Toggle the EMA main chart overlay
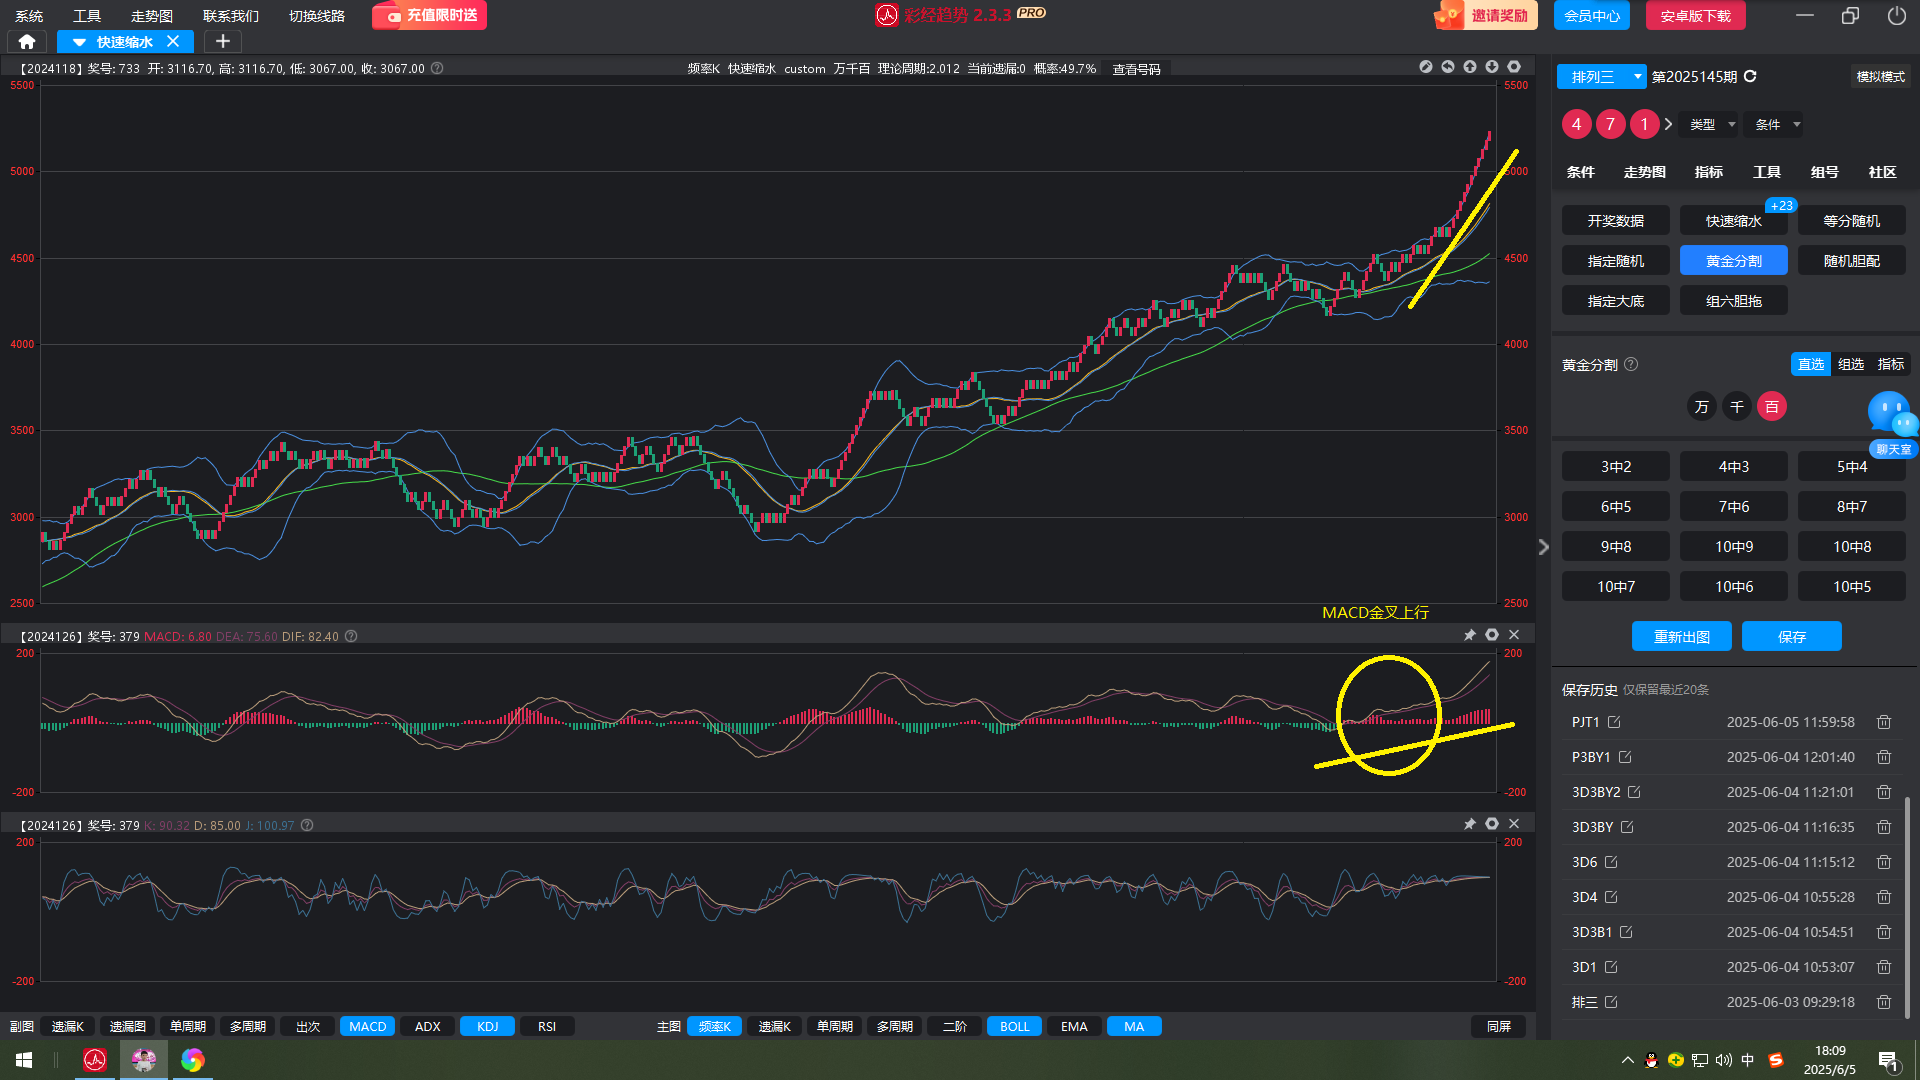This screenshot has width=1920, height=1080. (1074, 1026)
